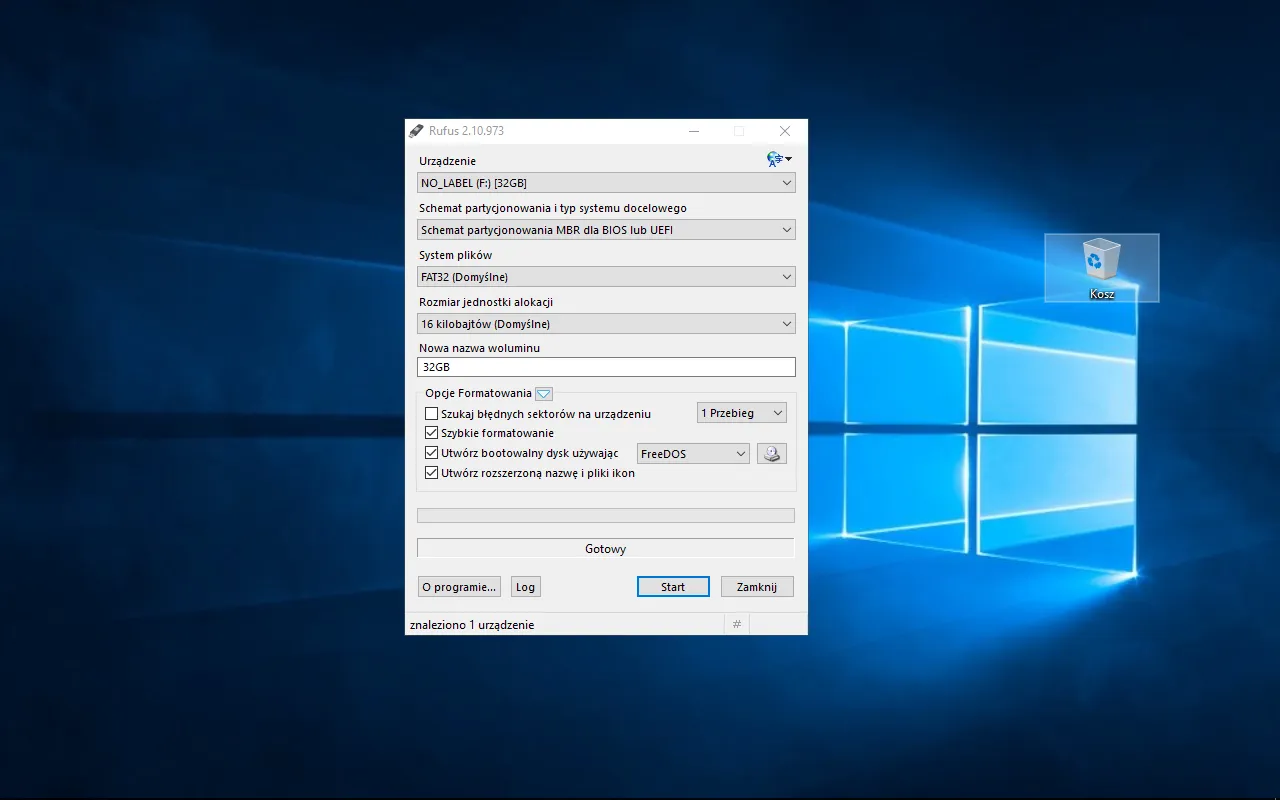Viewport: 1280px width, 800px height.
Task: Open the Log window
Action: click(525, 586)
